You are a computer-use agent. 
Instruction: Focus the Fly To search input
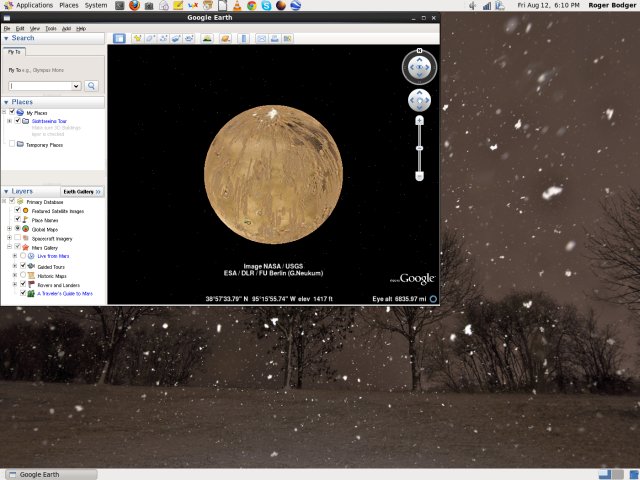pyautogui.click(x=40, y=86)
